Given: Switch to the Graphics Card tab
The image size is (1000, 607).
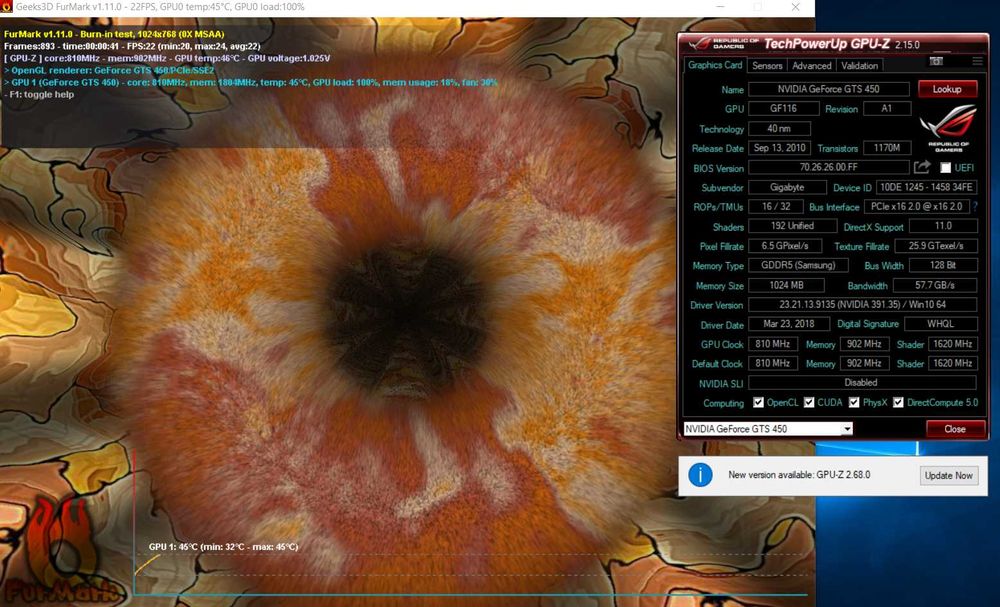Looking at the screenshot, I should 715,65.
